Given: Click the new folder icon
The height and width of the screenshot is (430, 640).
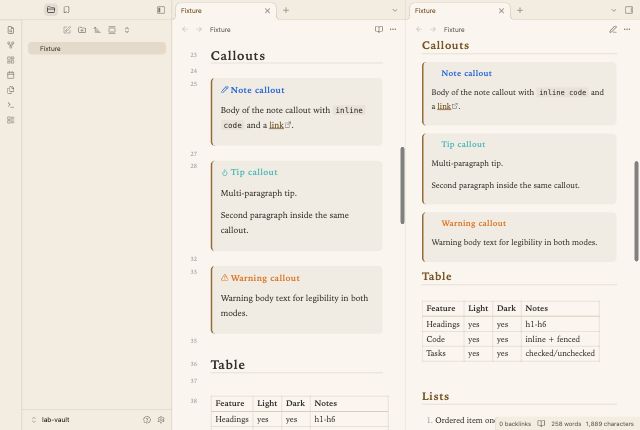Looking at the screenshot, I should pyautogui.click(x=82, y=30).
